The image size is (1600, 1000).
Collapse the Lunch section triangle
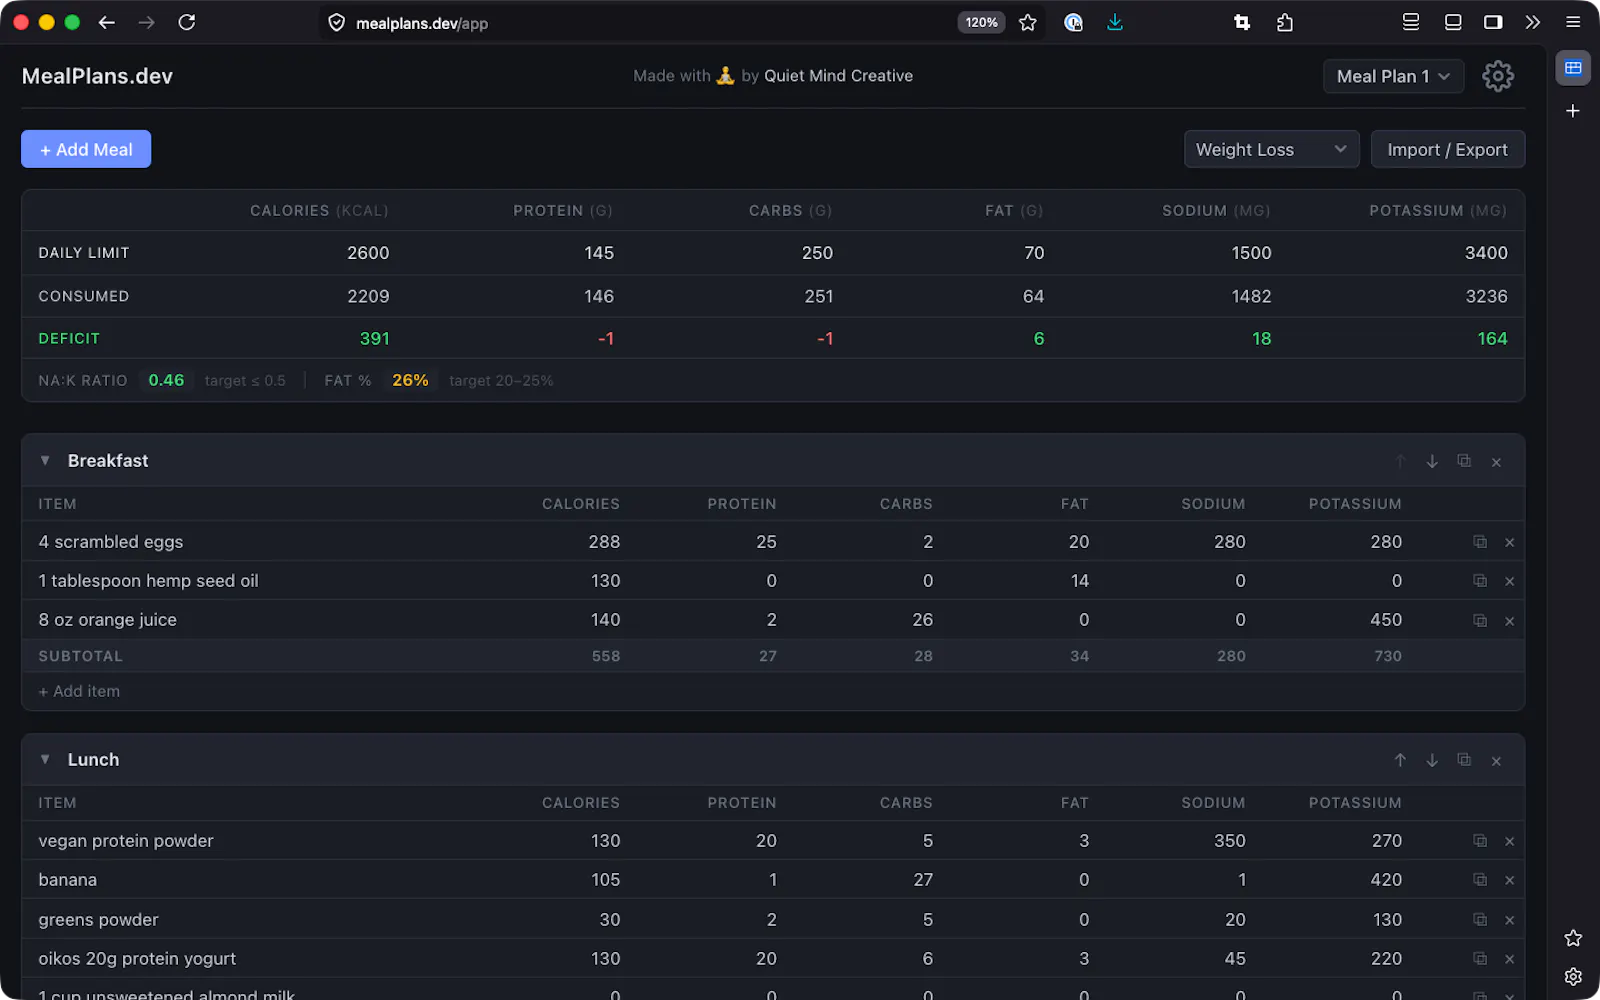45,760
